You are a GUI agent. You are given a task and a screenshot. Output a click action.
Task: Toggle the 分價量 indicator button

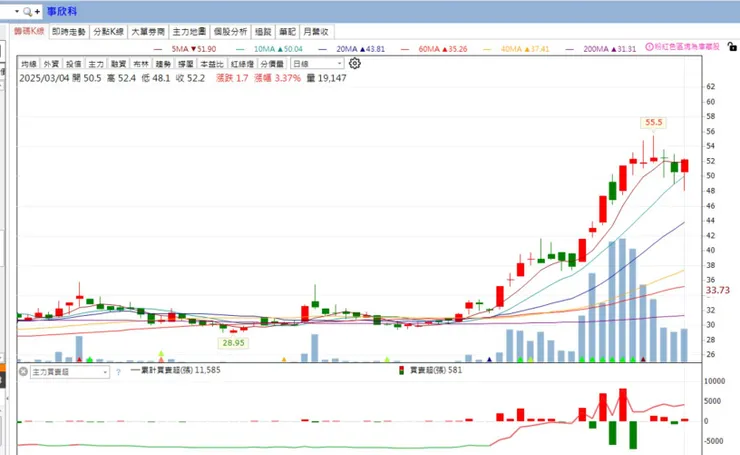272,64
